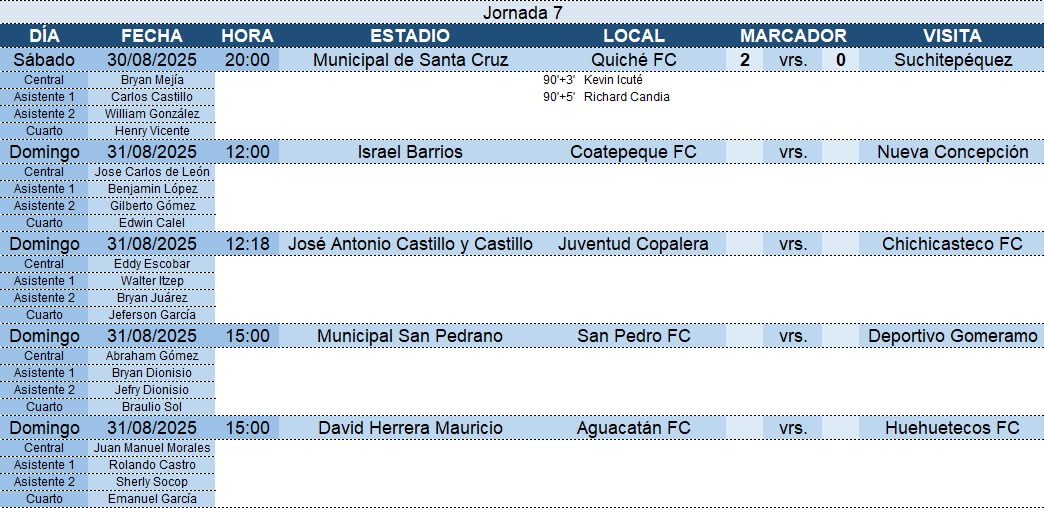Click the Richard Candia goal scorer entry
Screen dimensions: 1044x508
626,97
